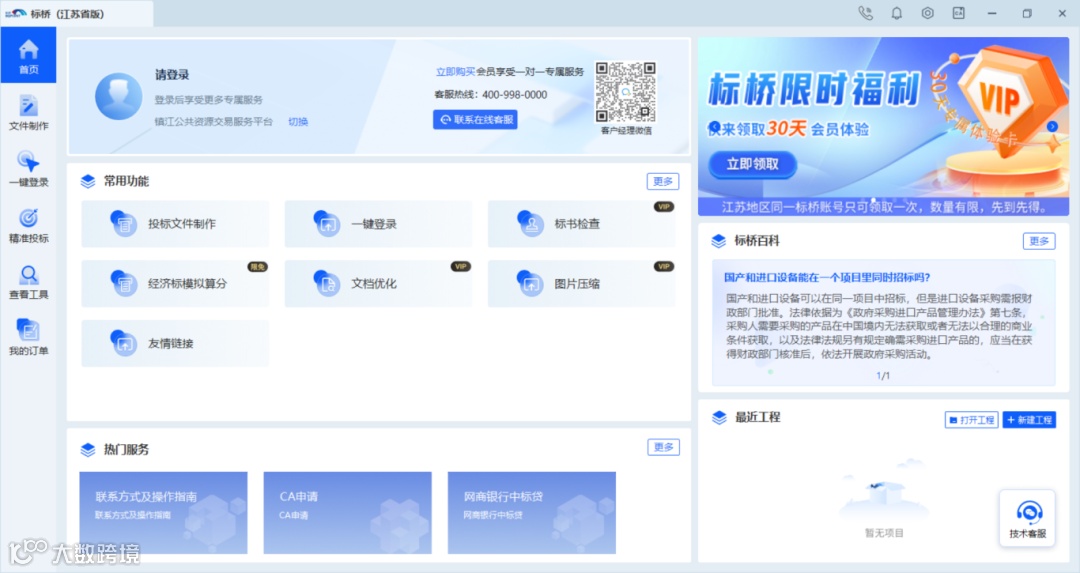The image size is (1080, 573).
Task: Click the customer manager QR code
Action: (x=625, y=92)
